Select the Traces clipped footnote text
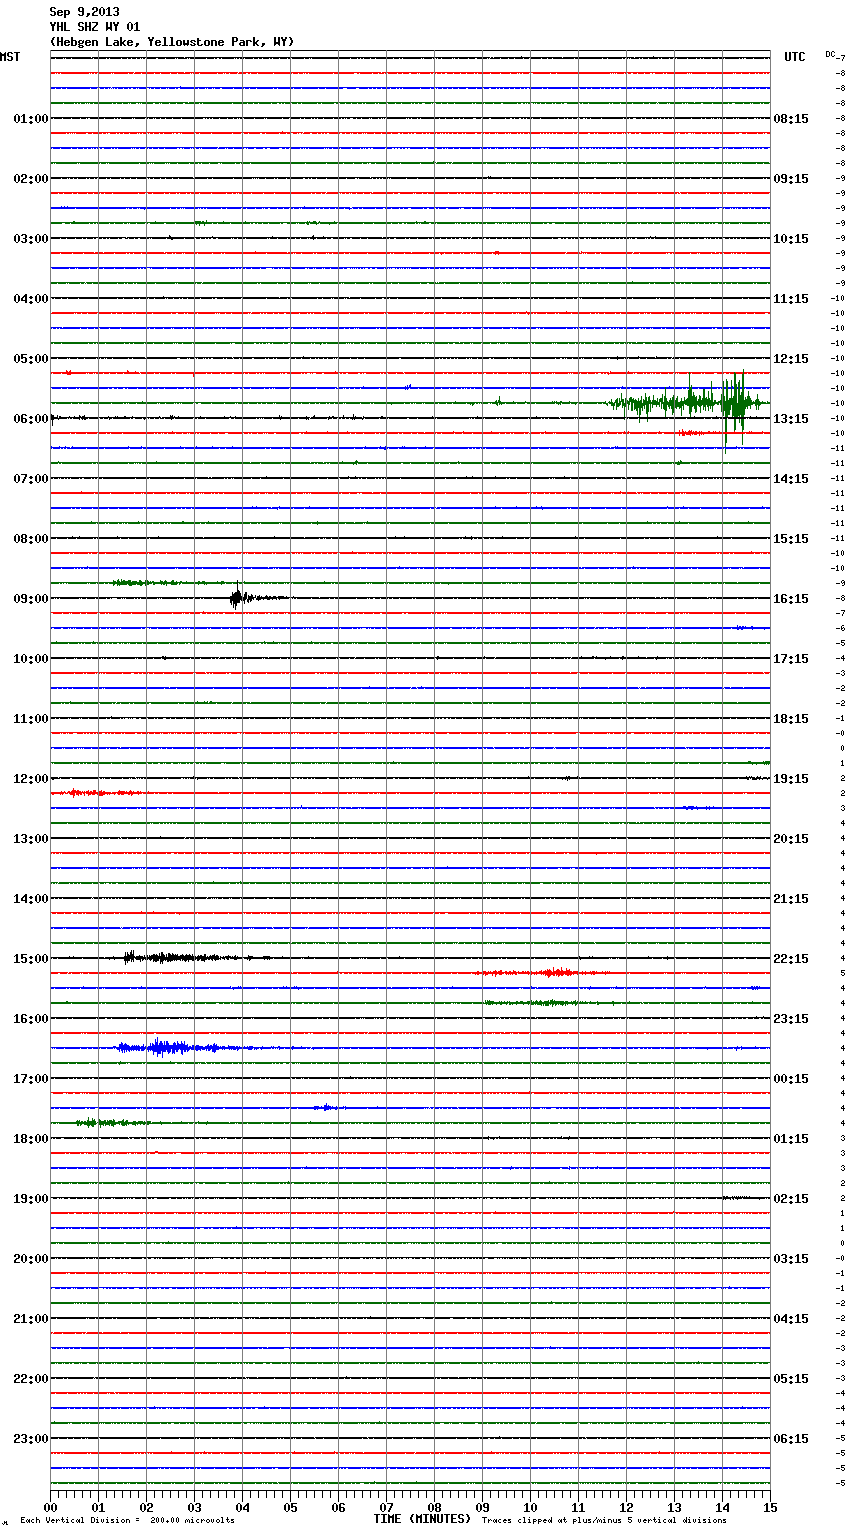850x1534 pixels. coord(604,1521)
